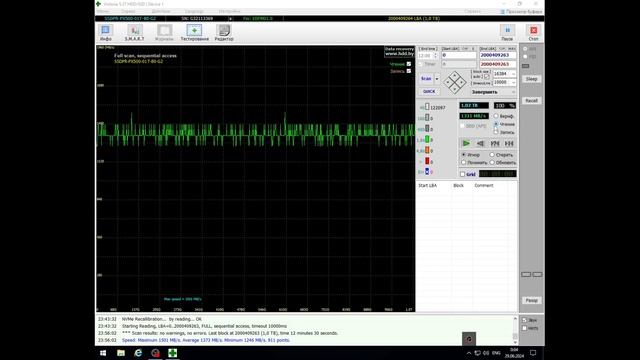Open the Настройки menu
The image size is (640, 360).
pyautogui.click(x=229, y=12)
